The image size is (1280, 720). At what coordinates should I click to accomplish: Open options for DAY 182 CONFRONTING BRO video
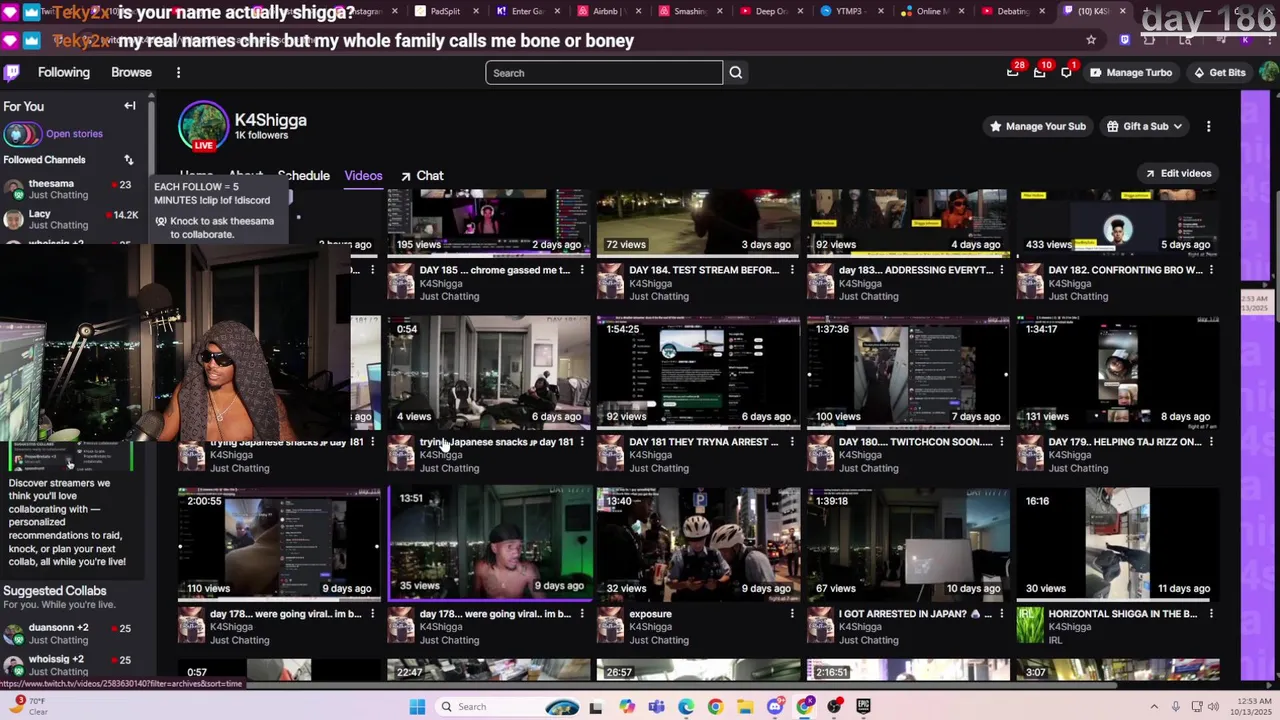pyautogui.click(x=1211, y=270)
